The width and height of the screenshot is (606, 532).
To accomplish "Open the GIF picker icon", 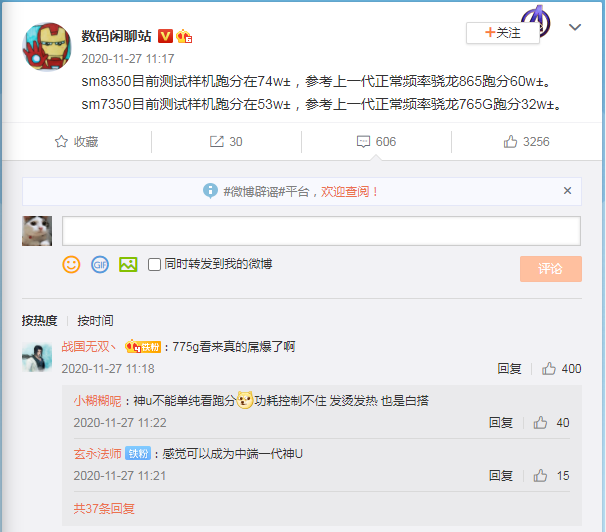I will click(100, 265).
